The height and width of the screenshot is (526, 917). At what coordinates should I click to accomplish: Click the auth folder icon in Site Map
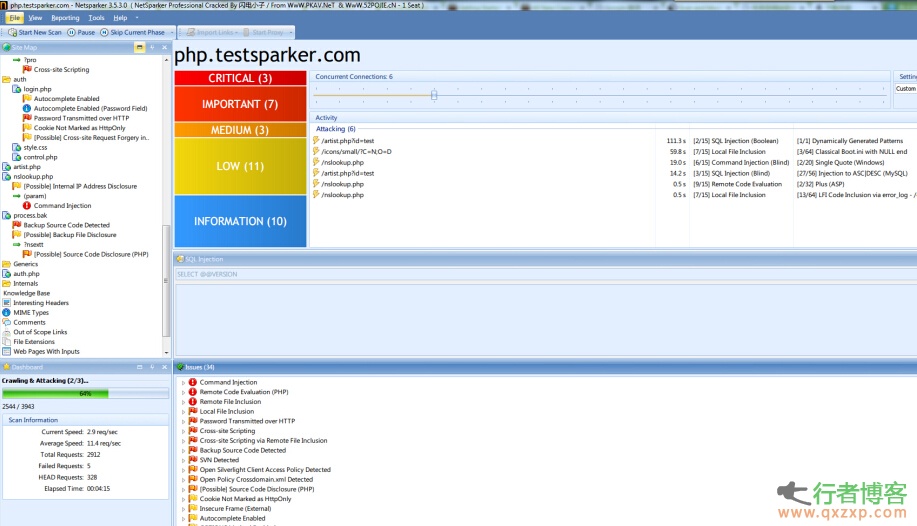click(x=6, y=79)
